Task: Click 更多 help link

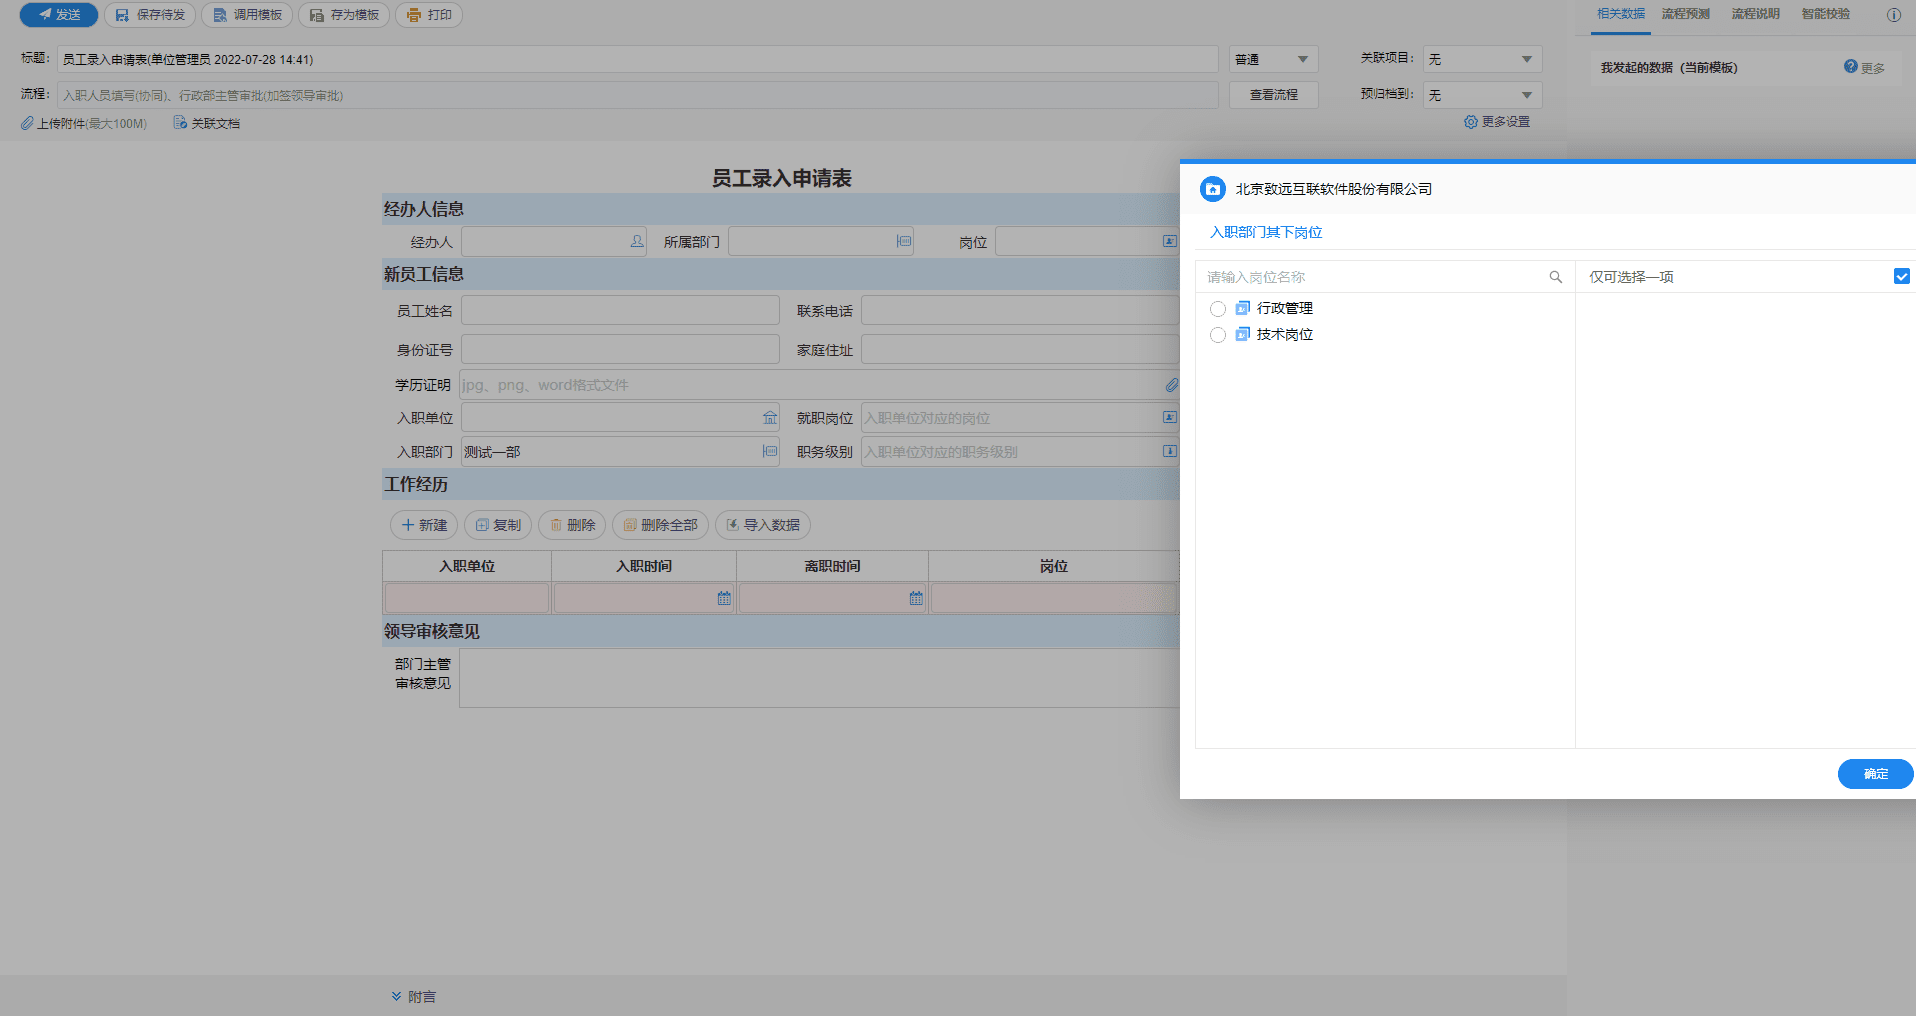Action: point(1865,67)
